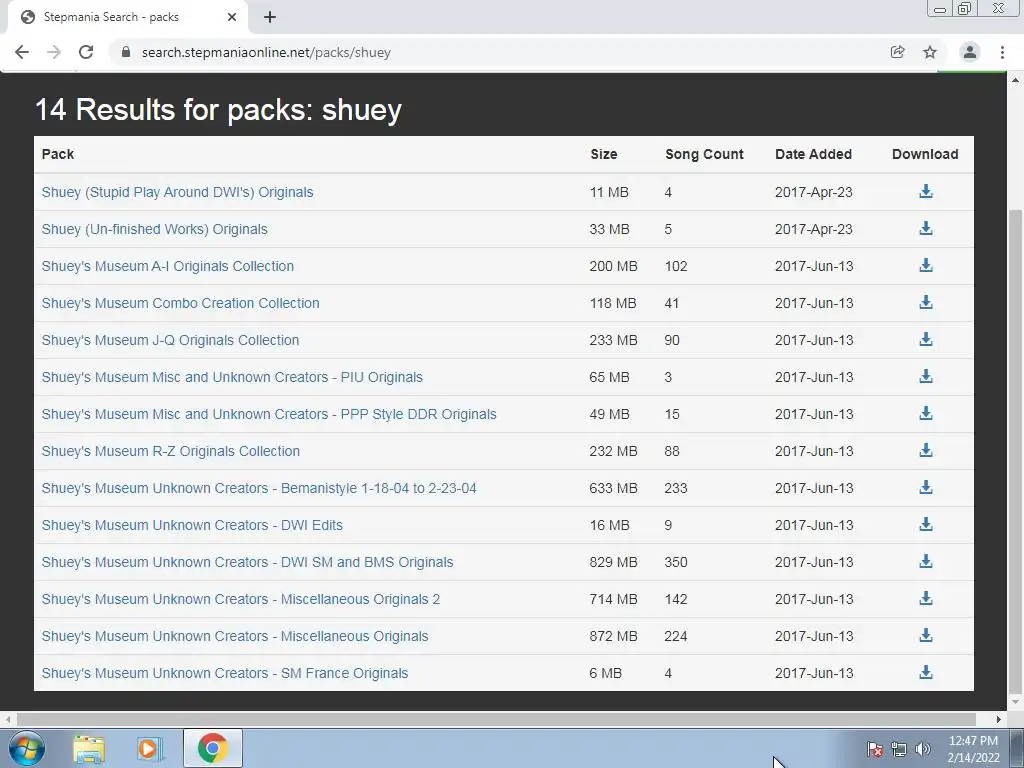The width and height of the screenshot is (1024, 768).
Task: Open Shuey's Museum A-I Originals Collection link
Action: pyautogui.click(x=167, y=266)
